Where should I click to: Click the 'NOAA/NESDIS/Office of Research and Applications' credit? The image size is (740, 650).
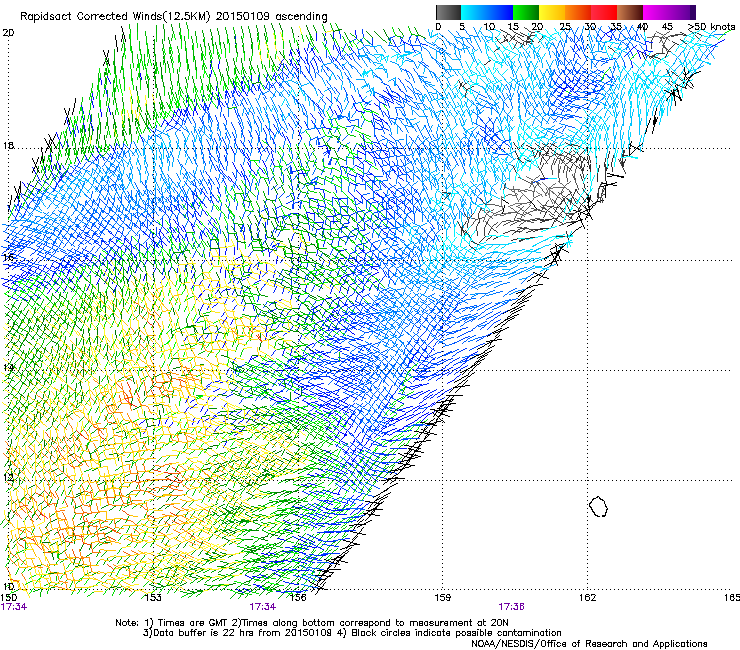coord(589,644)
